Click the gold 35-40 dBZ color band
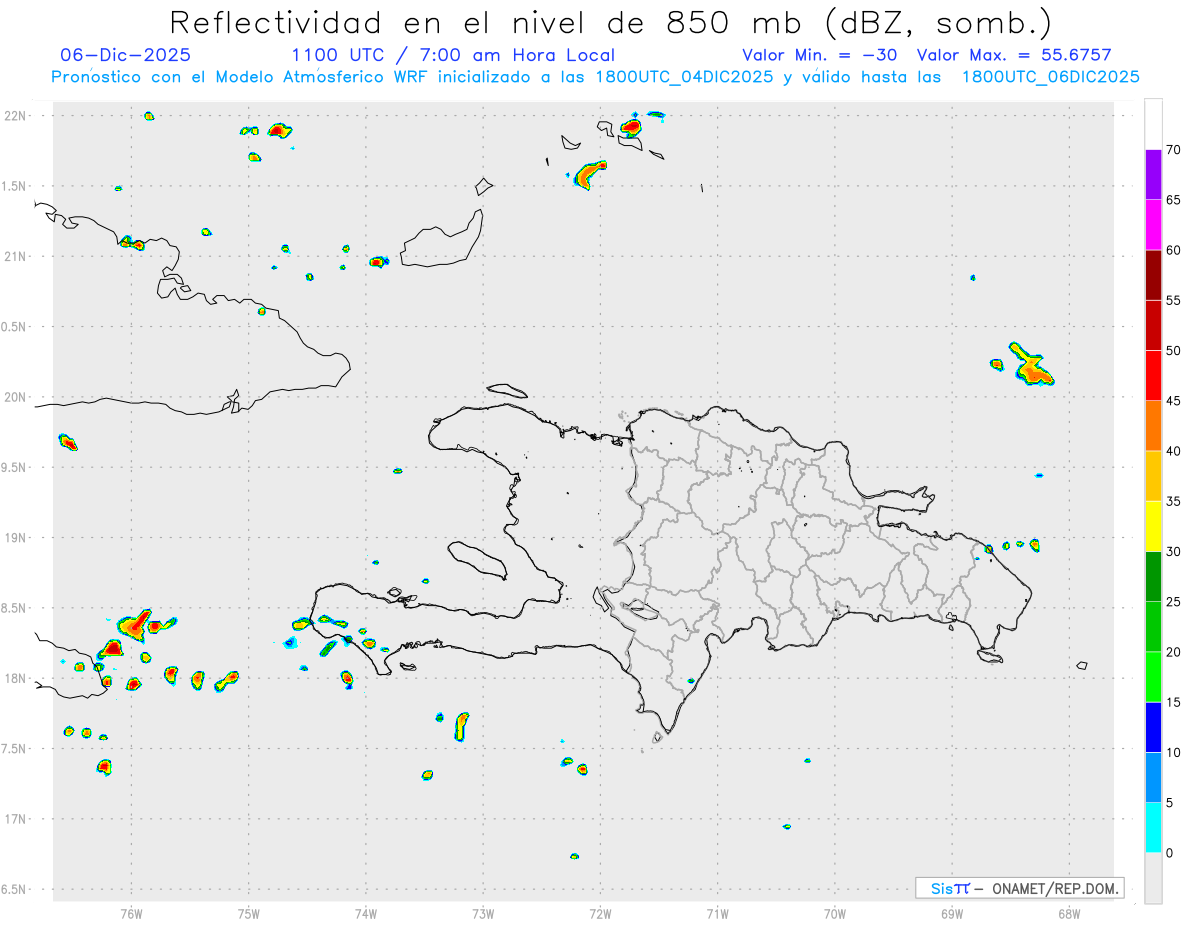 coord(1153,476)
